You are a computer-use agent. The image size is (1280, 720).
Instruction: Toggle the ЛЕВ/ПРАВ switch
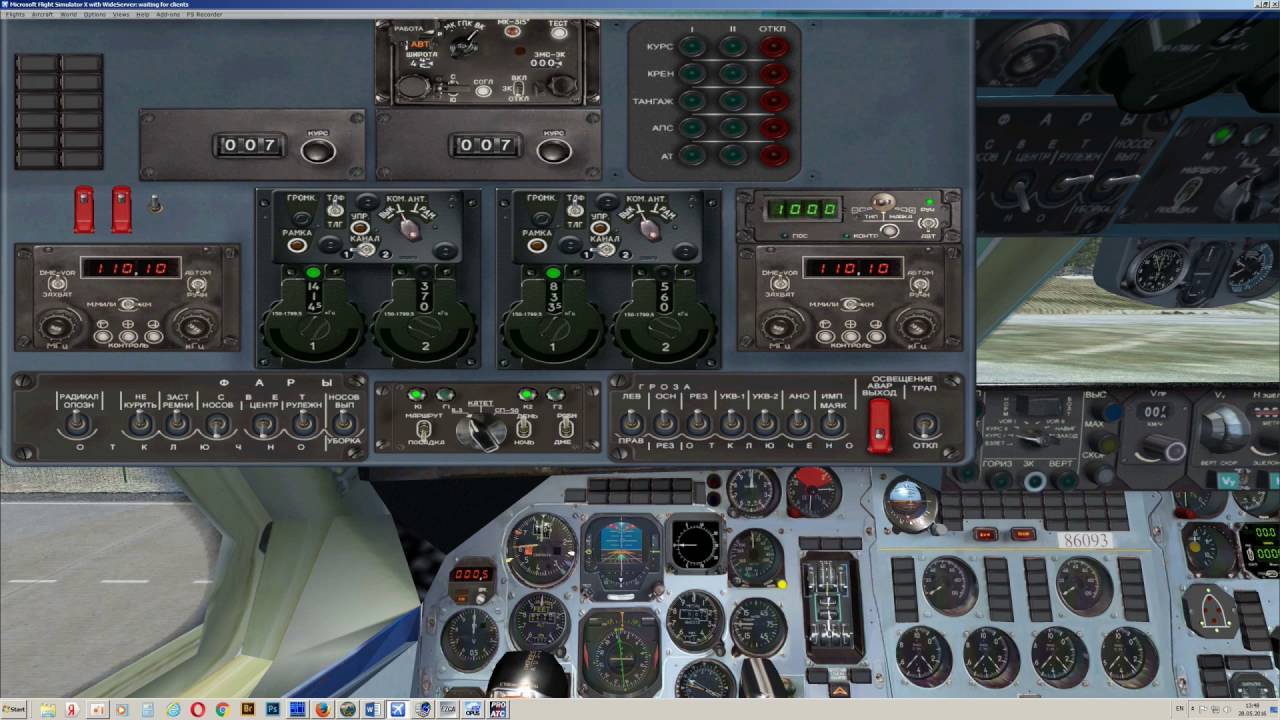coord(631,424)
